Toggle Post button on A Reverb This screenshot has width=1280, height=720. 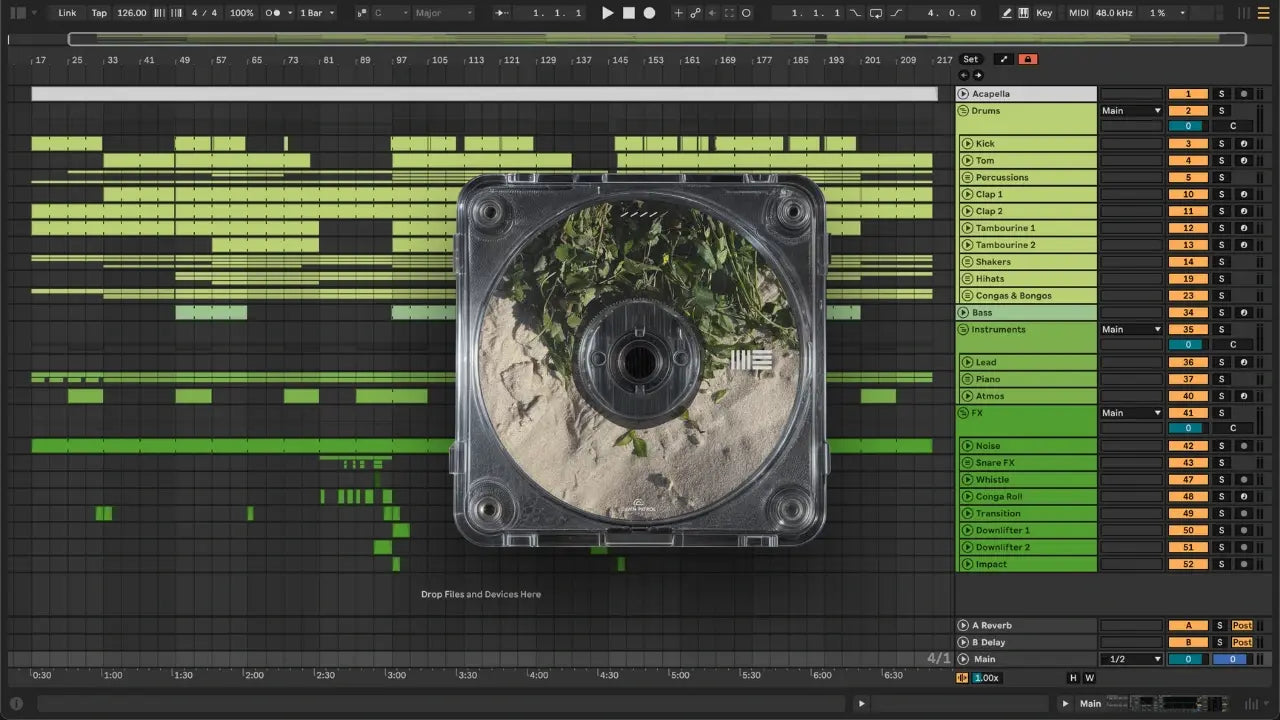point(1242,626)
